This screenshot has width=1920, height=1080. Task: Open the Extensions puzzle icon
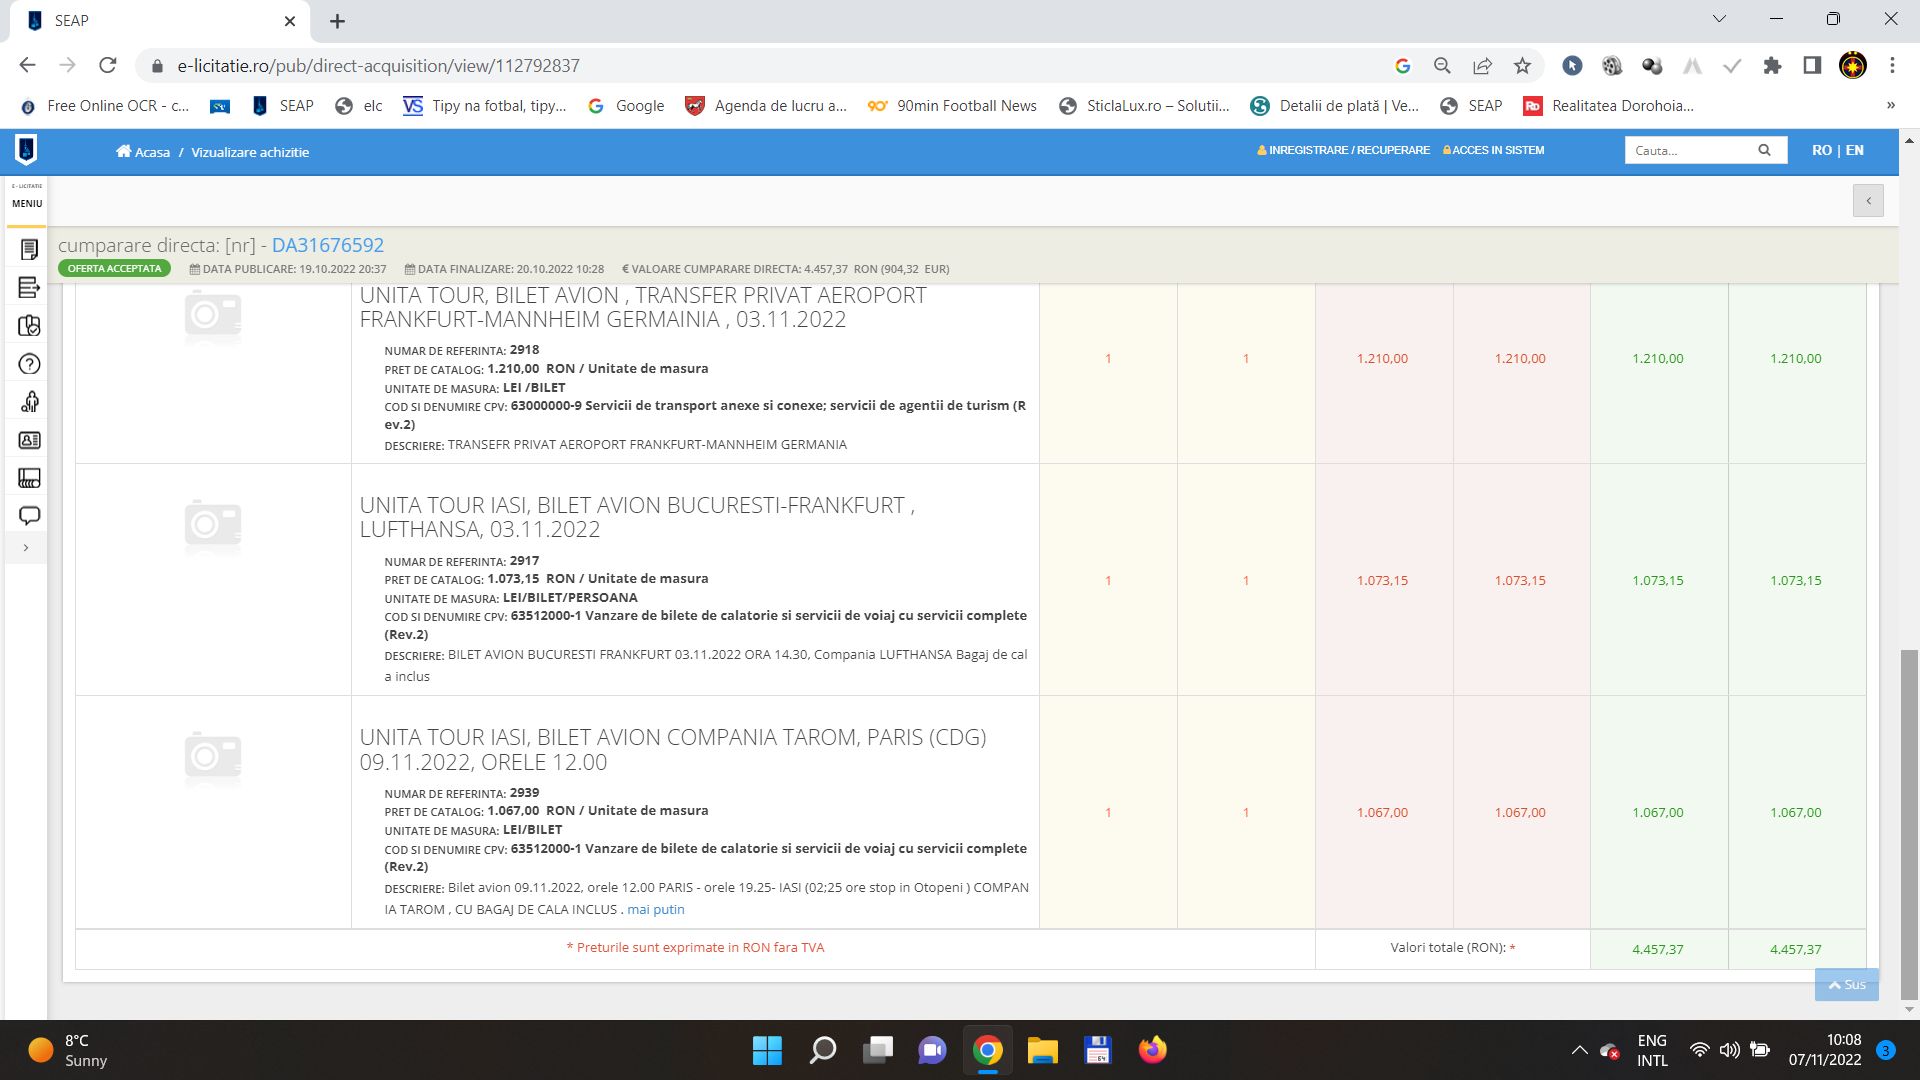[x=1772, y=66]
